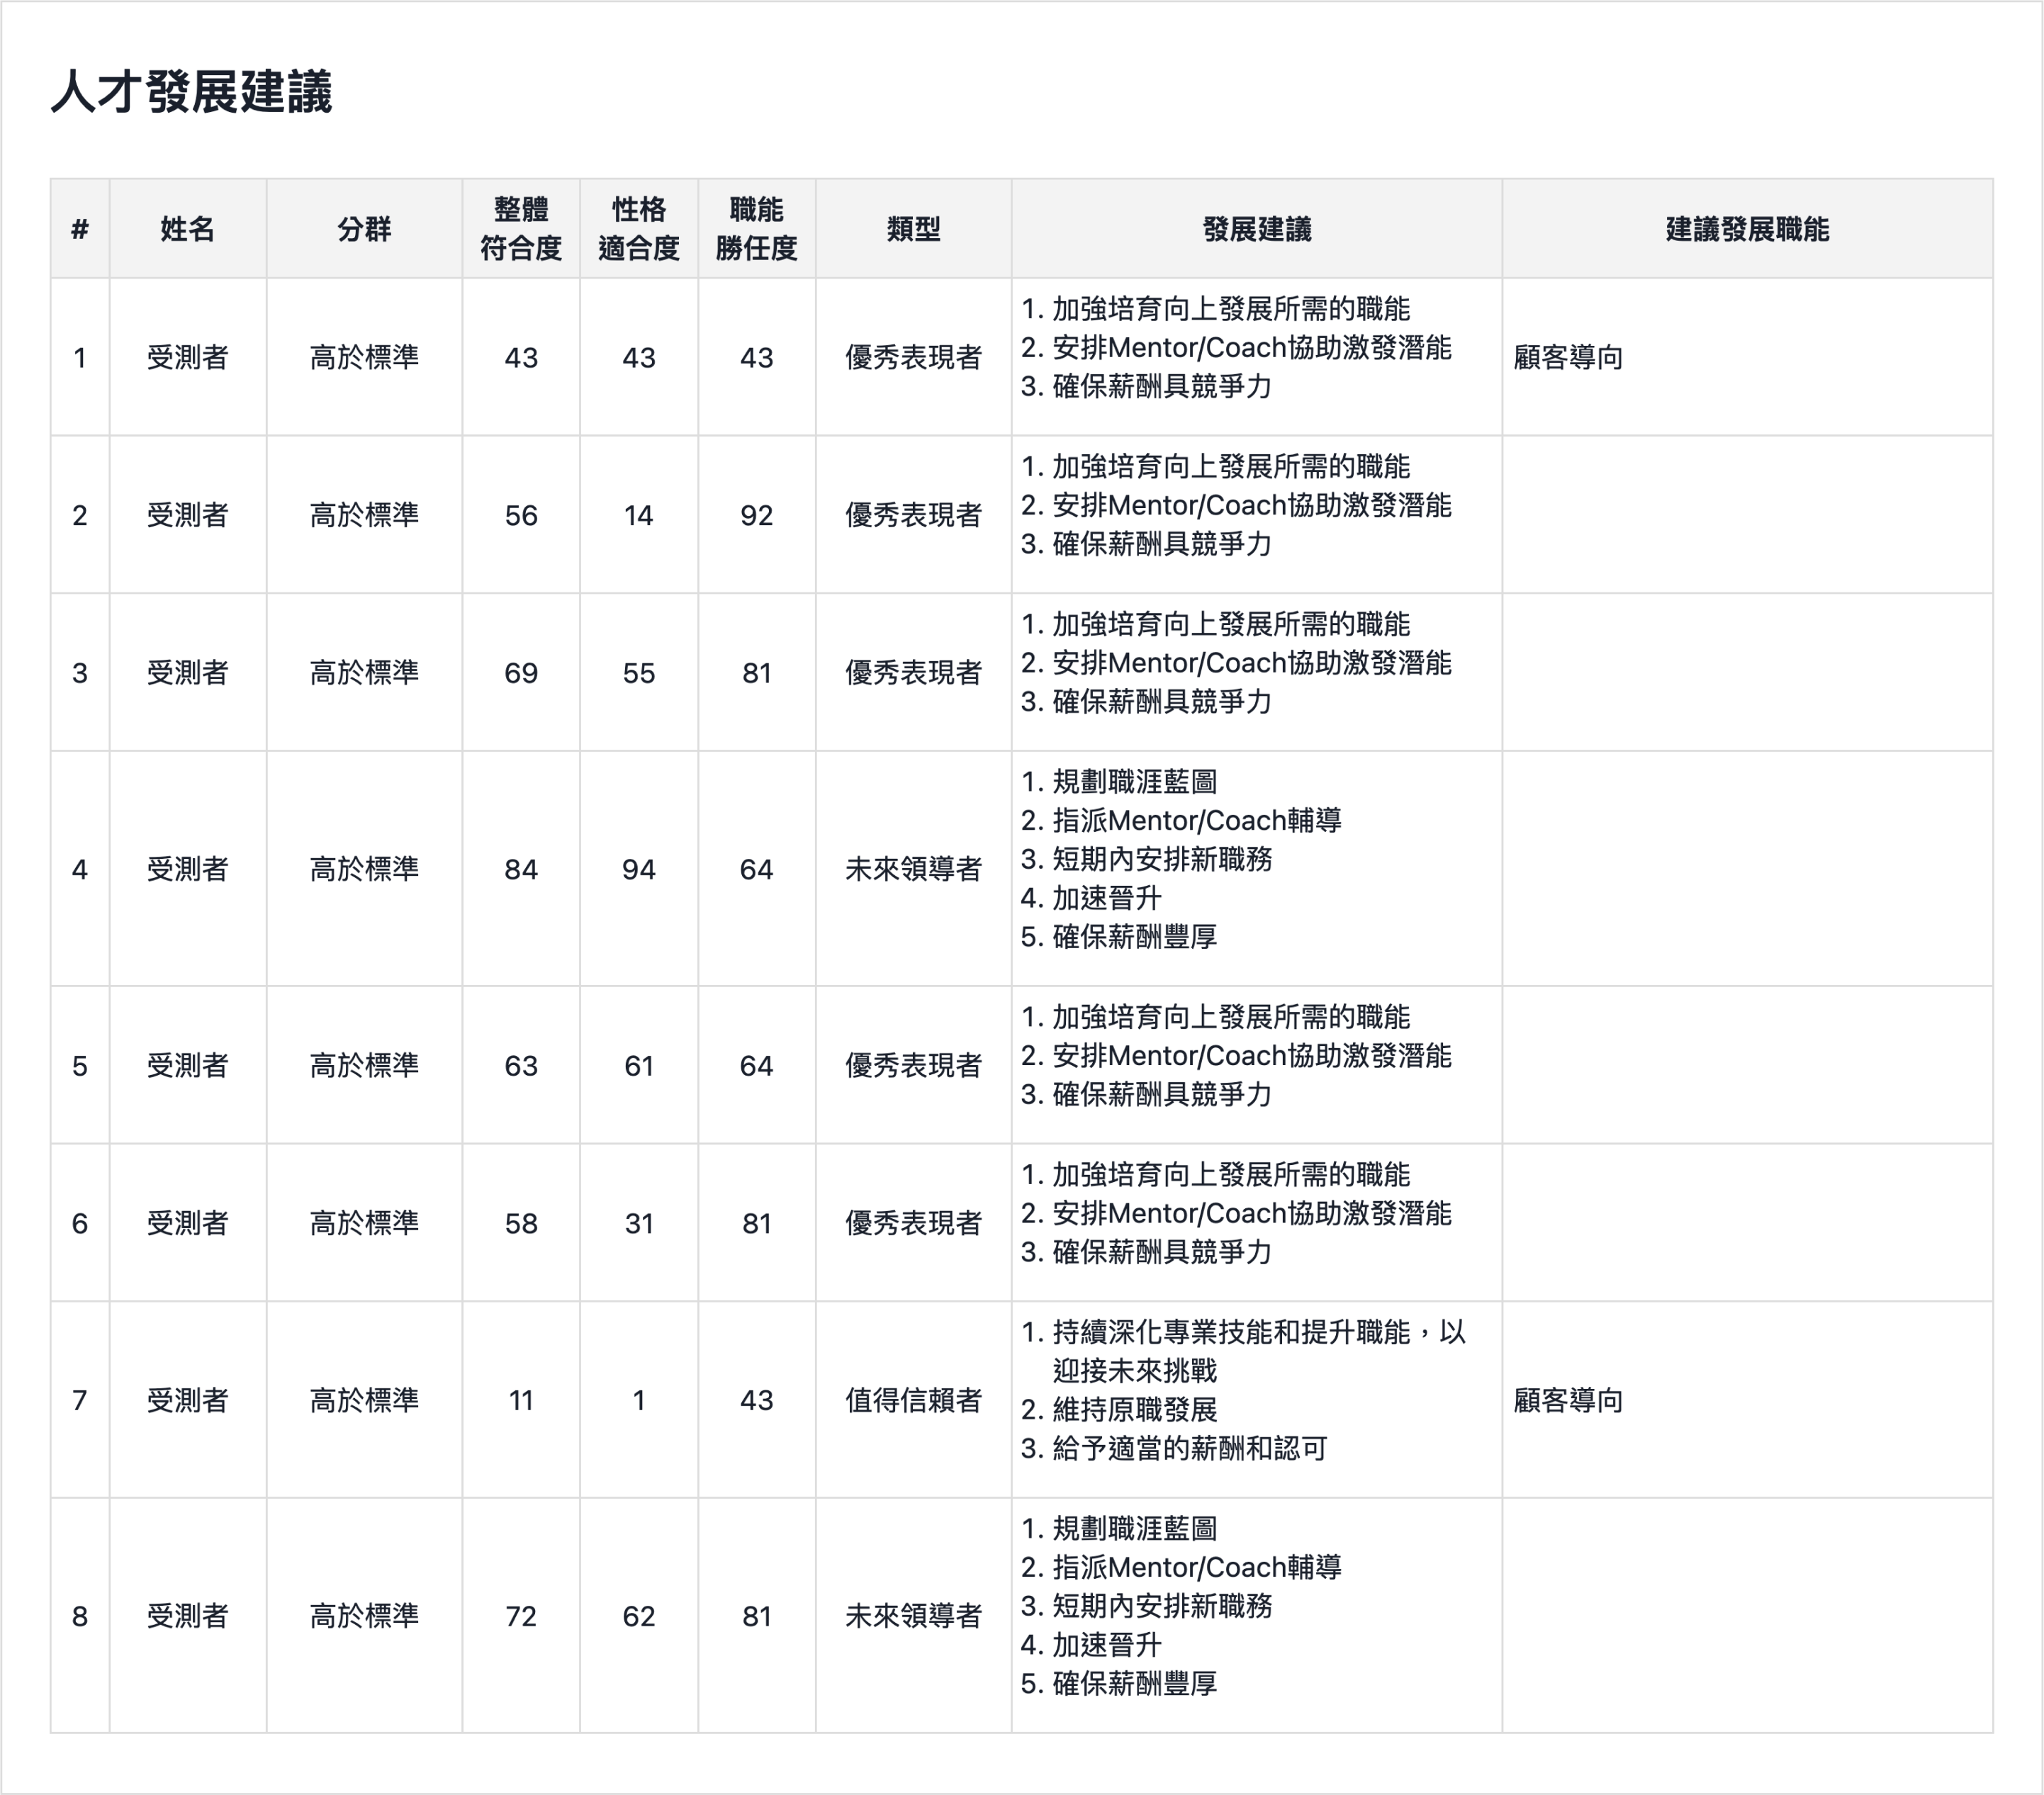This screenshot has height=1795, width=2044.
Task: Click personality score 55 in row 3
Action: (639, 673)
